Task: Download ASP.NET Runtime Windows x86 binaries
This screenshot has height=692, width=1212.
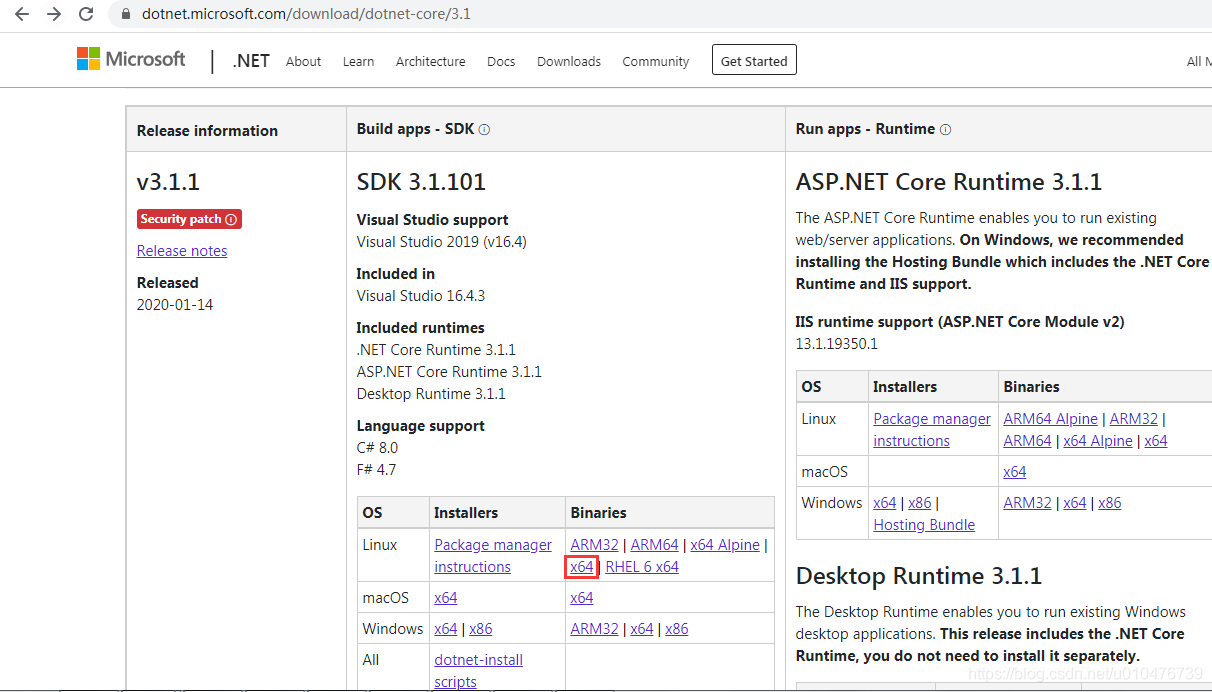Action: pyautogui.click(x=1110, y=503)
